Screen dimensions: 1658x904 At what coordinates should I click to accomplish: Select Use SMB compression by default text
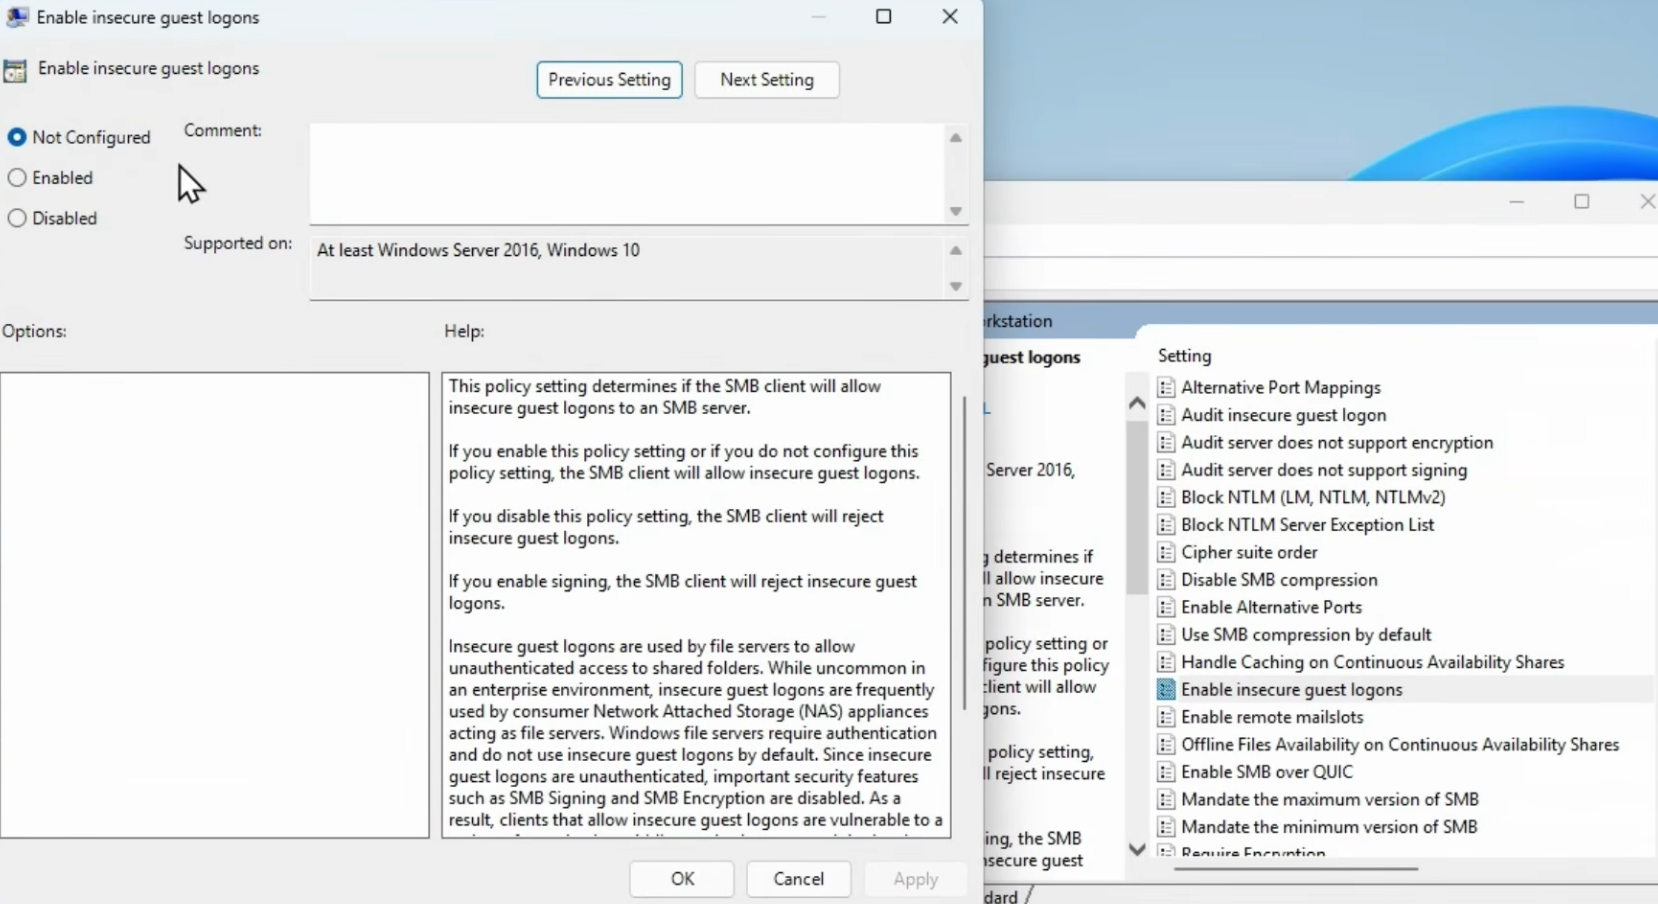pyautogui.click(x=1306, y=635)
